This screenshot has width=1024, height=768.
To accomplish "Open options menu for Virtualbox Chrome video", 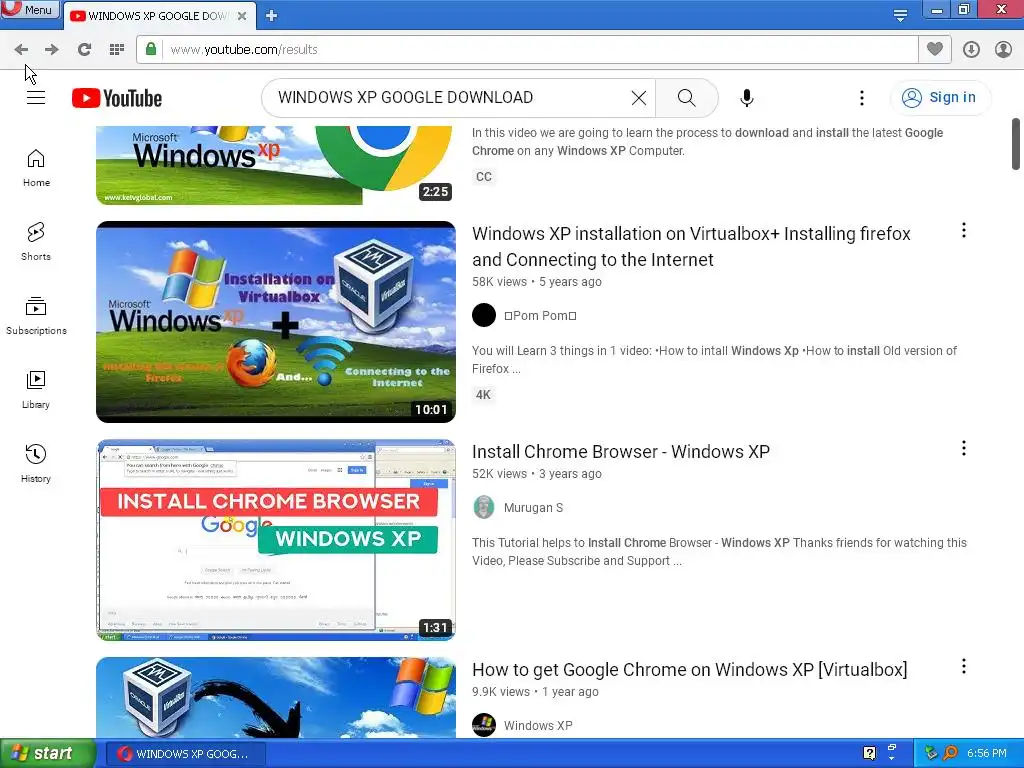I will [963, 666].
